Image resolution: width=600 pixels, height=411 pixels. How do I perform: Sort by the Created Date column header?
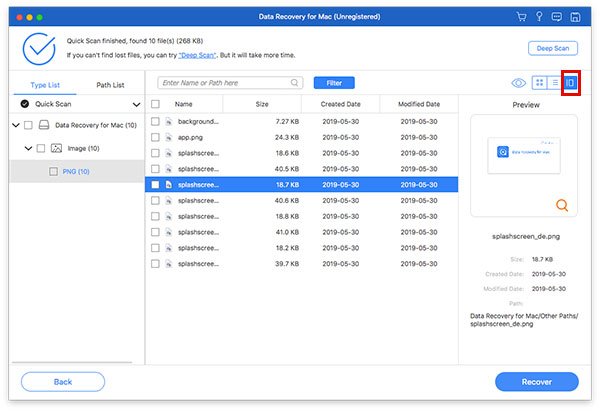coord(341,104)
